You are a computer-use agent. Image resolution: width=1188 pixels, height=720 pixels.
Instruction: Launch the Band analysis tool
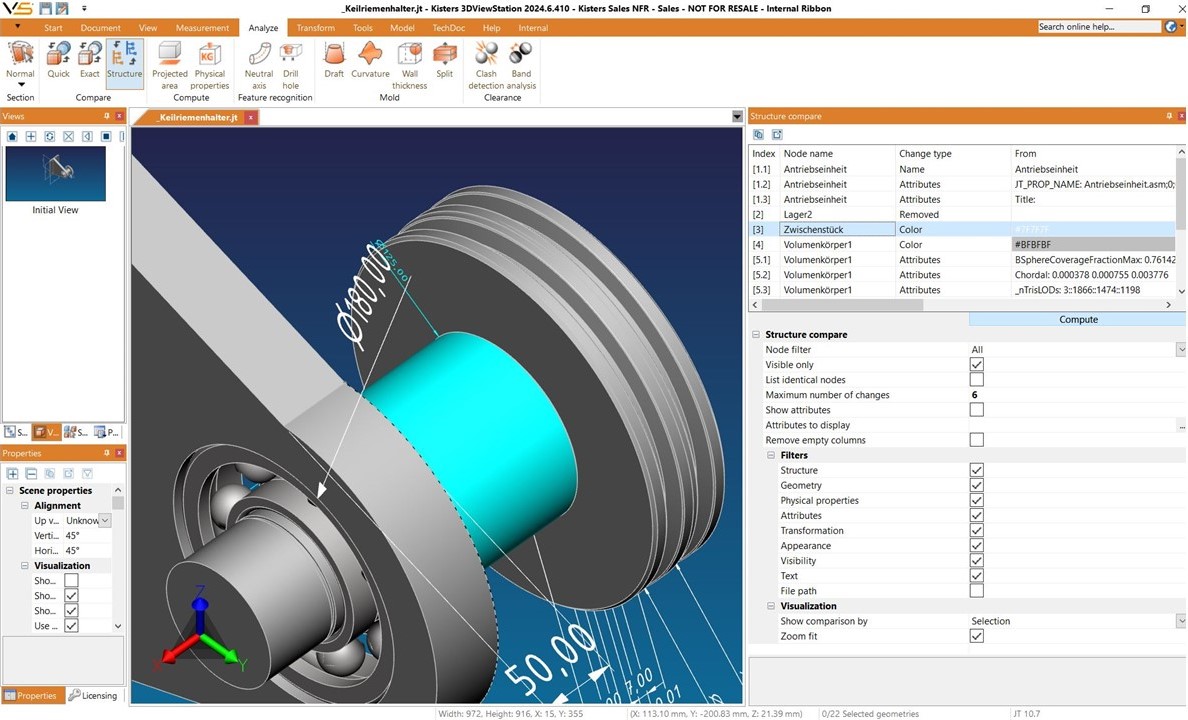click(x=520, y=62)
